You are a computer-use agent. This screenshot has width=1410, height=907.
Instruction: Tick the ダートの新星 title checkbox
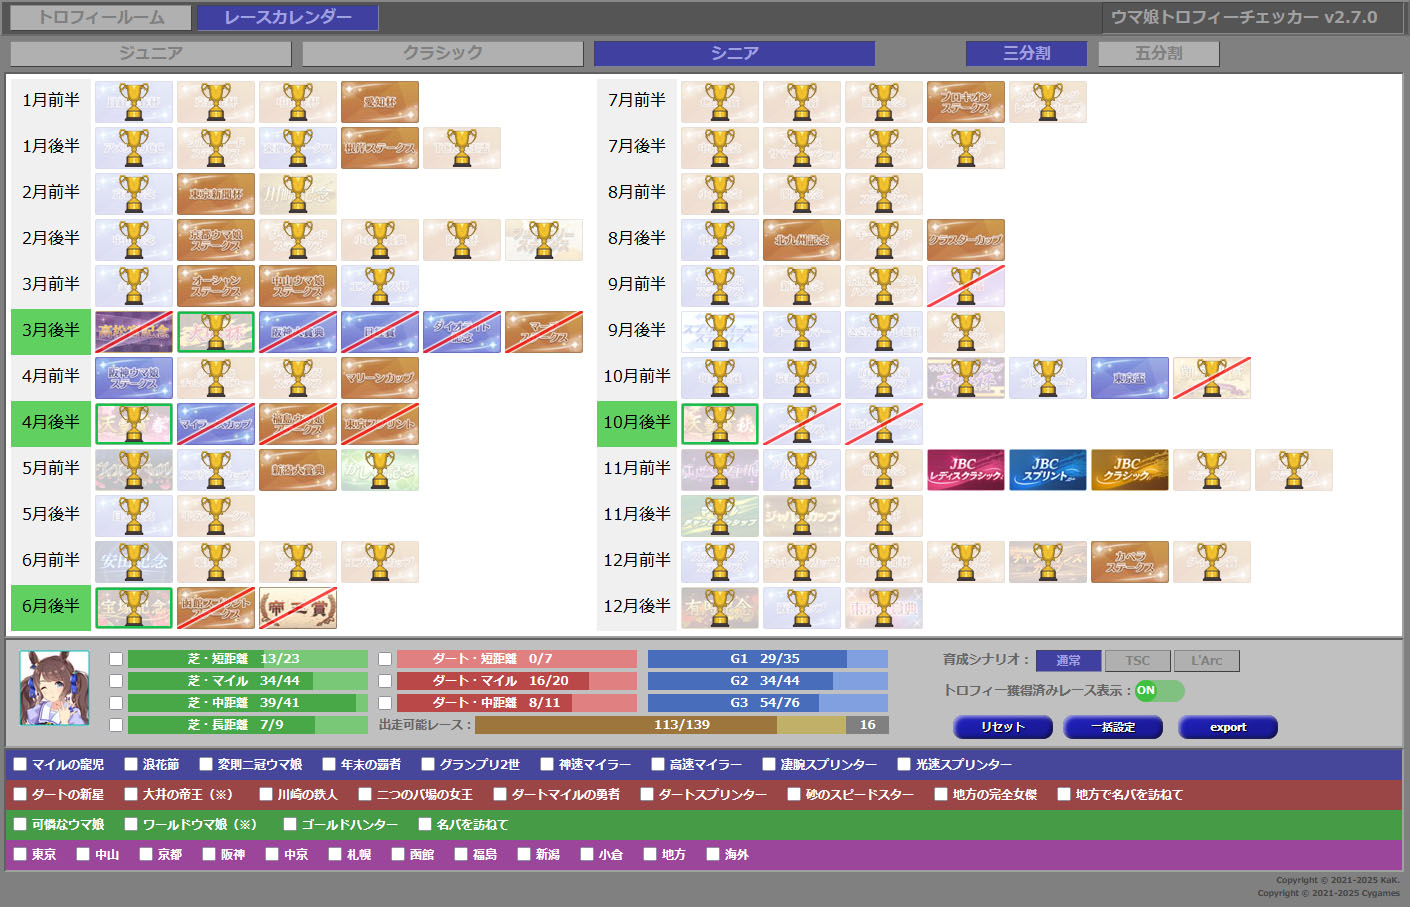(20, 794)
